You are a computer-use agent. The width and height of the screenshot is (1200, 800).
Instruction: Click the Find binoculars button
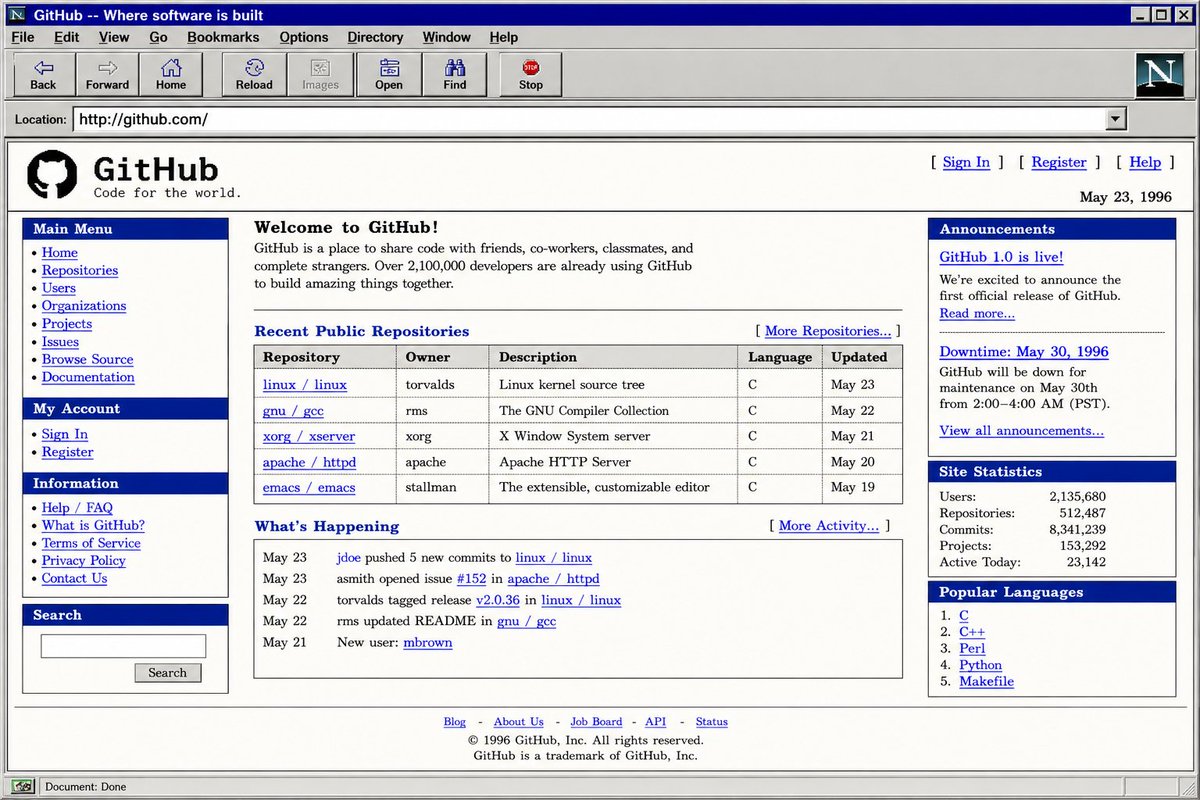[x=455, y=74]
